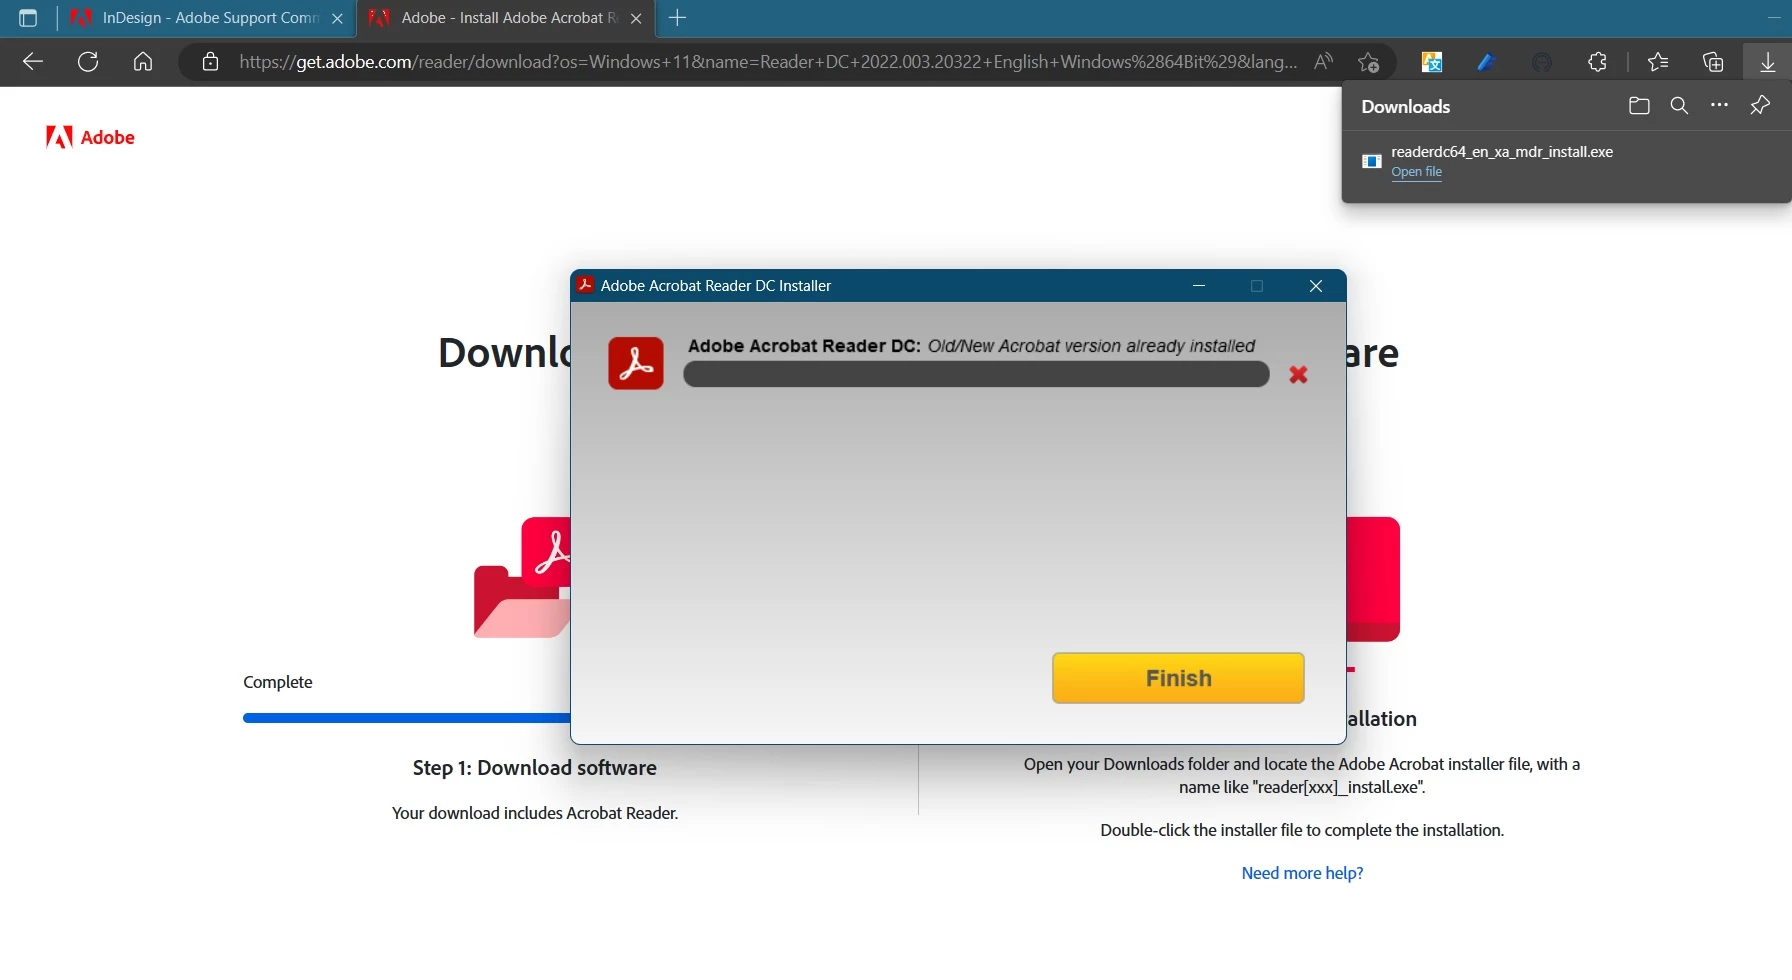Image resolution: width=1792 pixels, height=980 pixels.
Task: Click the address bar URL
Action: 768,62
